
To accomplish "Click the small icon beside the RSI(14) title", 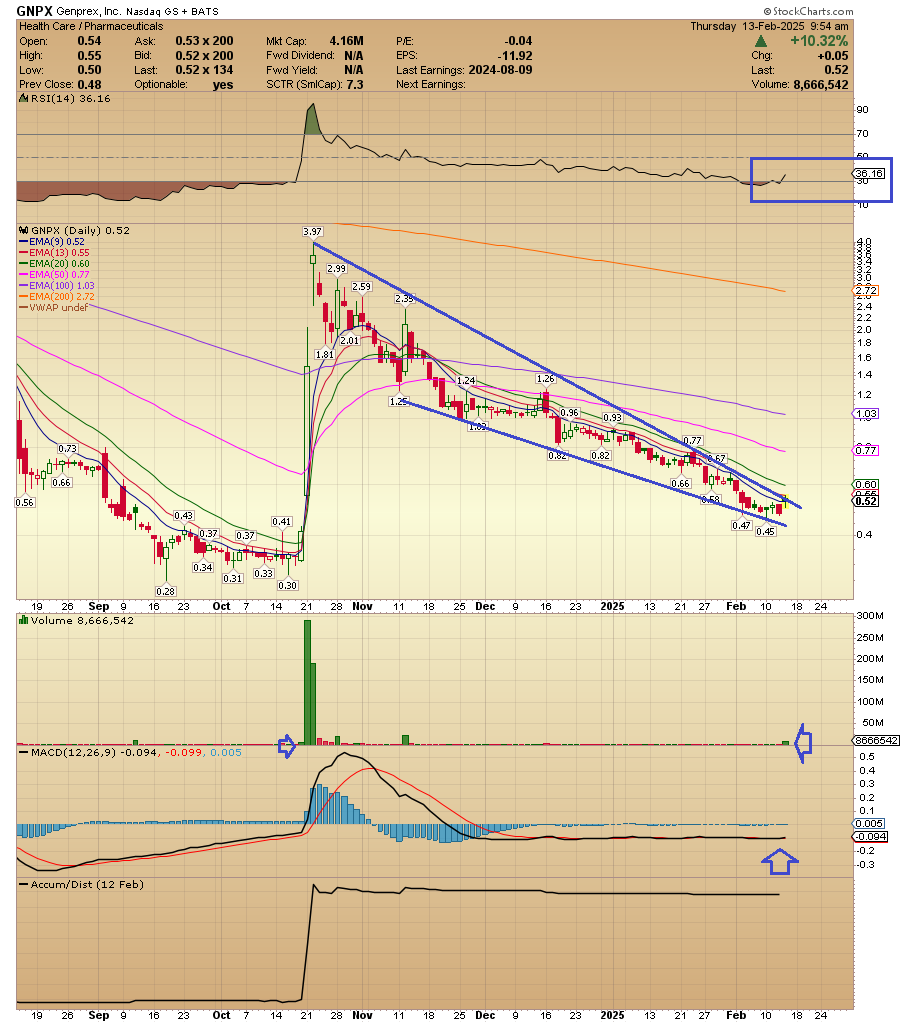I will [x=23, y=99].
